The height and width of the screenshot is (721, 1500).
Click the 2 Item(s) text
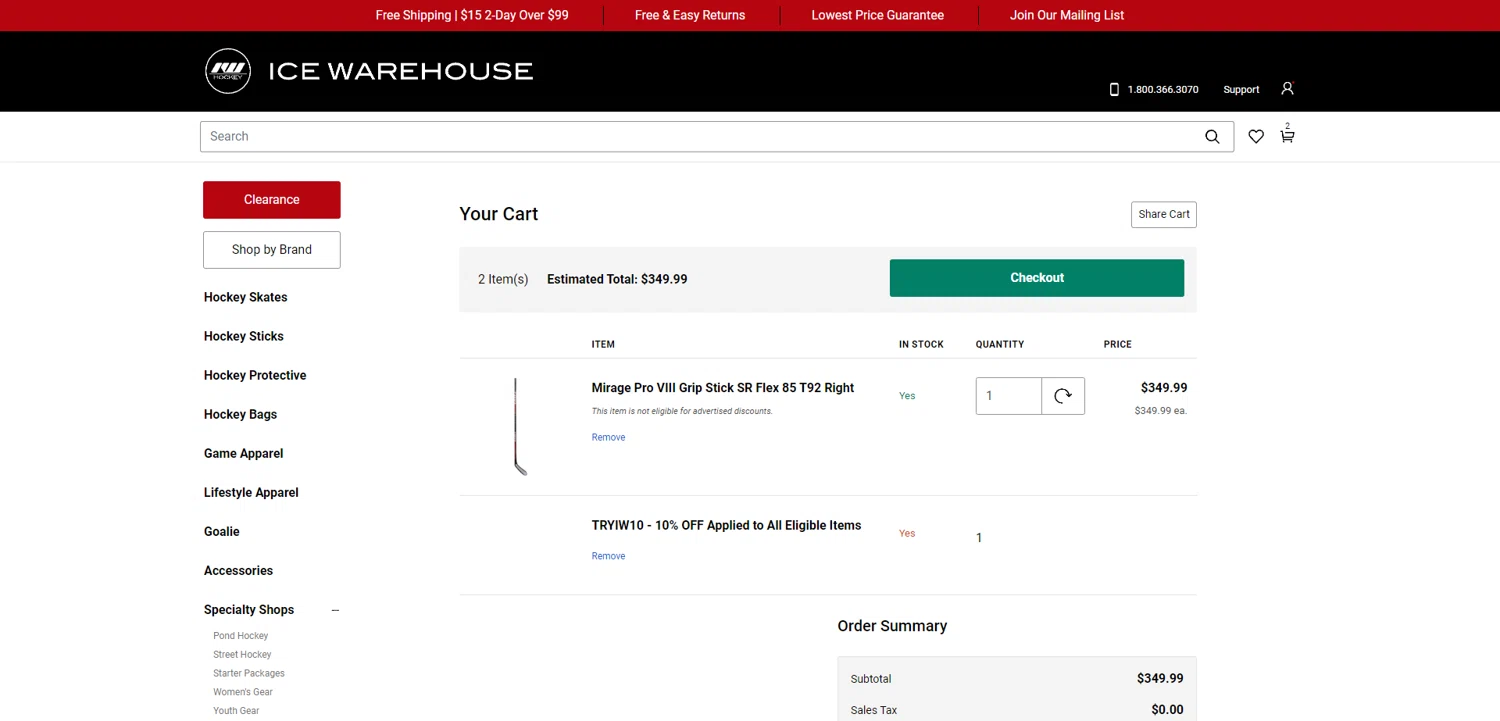[x=503, y=280]
